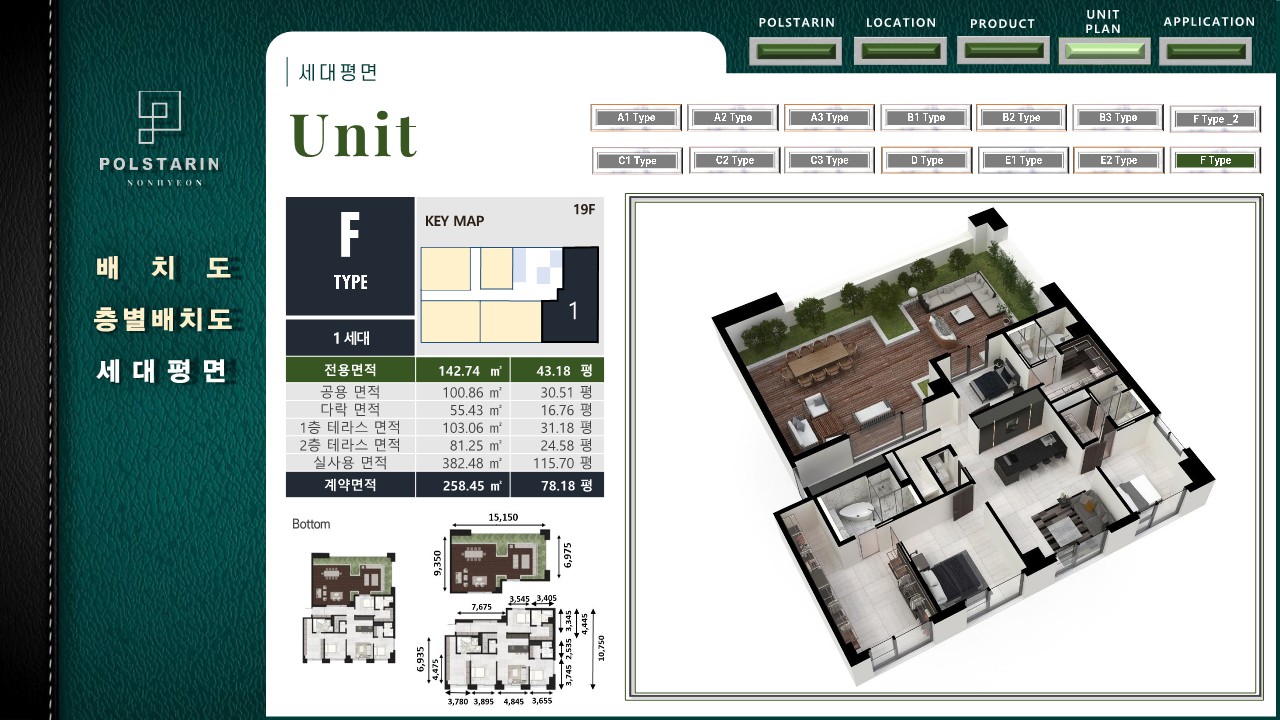This screenshot has width=1280, height=720.
Task: Open 배치도 from the left sidebar
Action: pyautogui.click(x=165, y=268)
